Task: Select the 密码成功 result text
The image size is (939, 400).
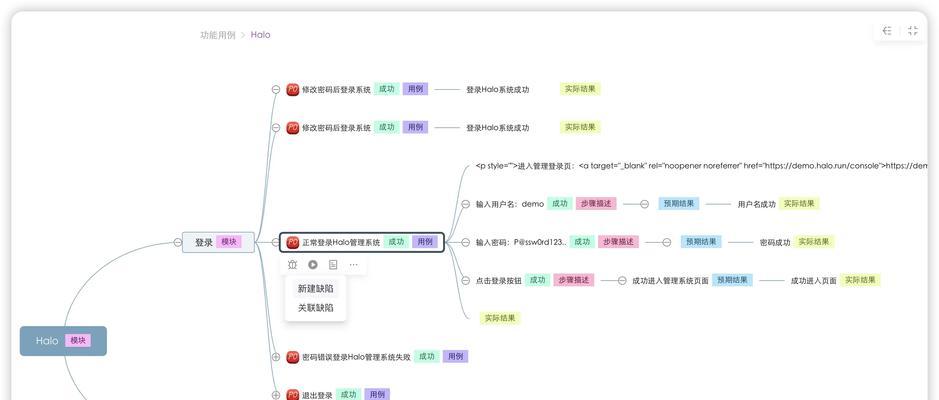Action: [775, 243]
